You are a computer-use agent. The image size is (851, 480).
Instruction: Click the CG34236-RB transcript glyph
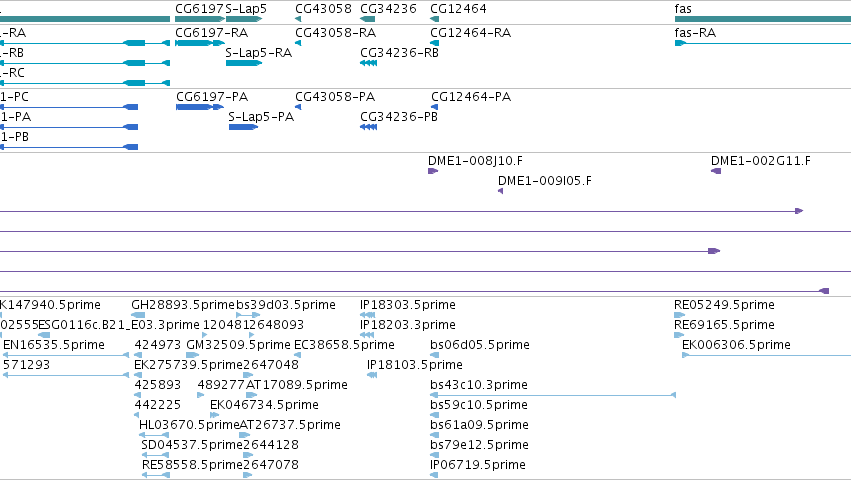click(x=369, y=63)
